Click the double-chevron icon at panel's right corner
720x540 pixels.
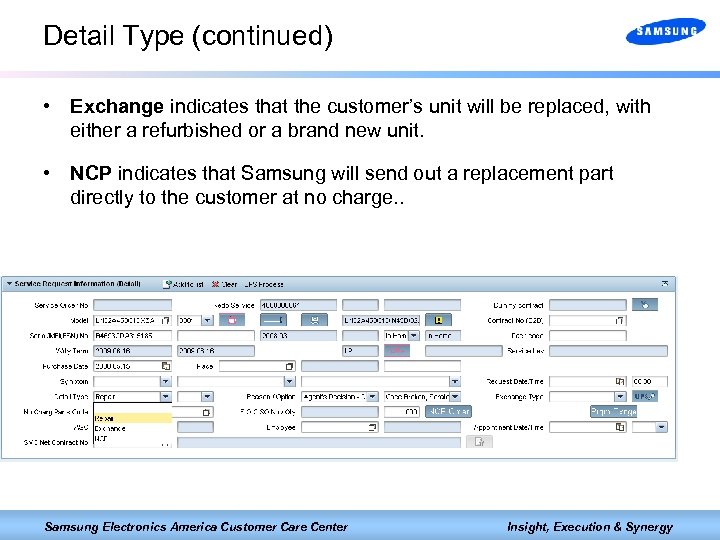pos(664,284)
